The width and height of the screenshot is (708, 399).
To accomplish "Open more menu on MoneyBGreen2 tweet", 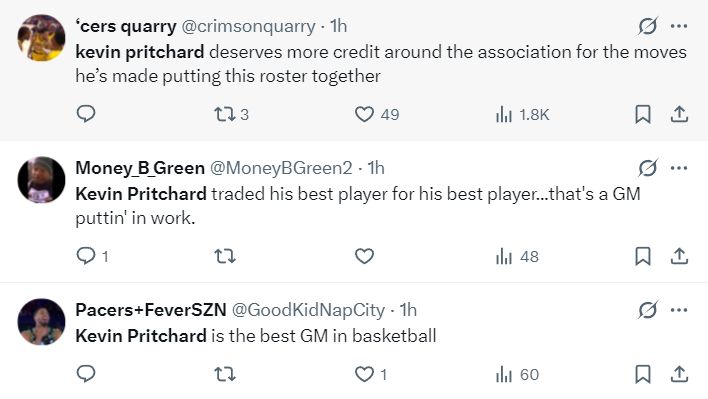I will [679, 168].
